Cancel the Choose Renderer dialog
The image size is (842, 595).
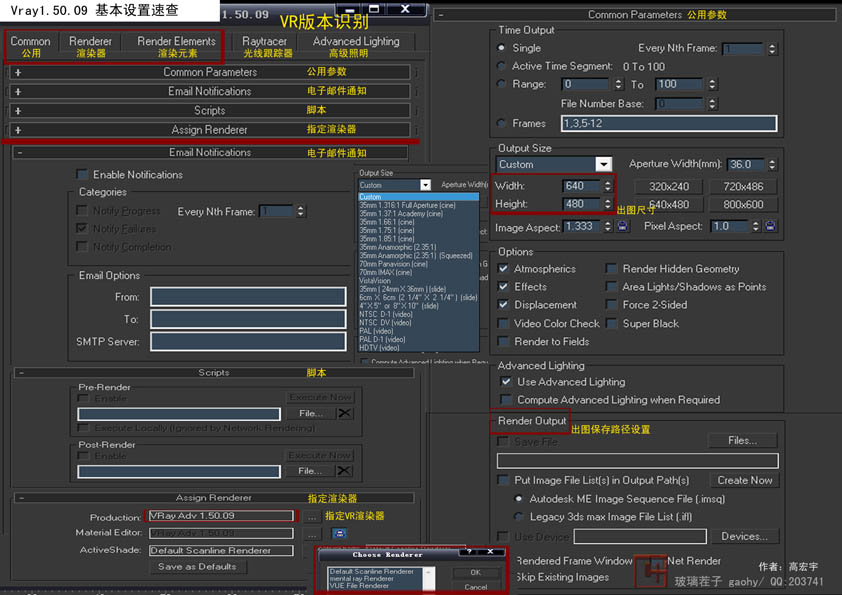pos(475,587)
